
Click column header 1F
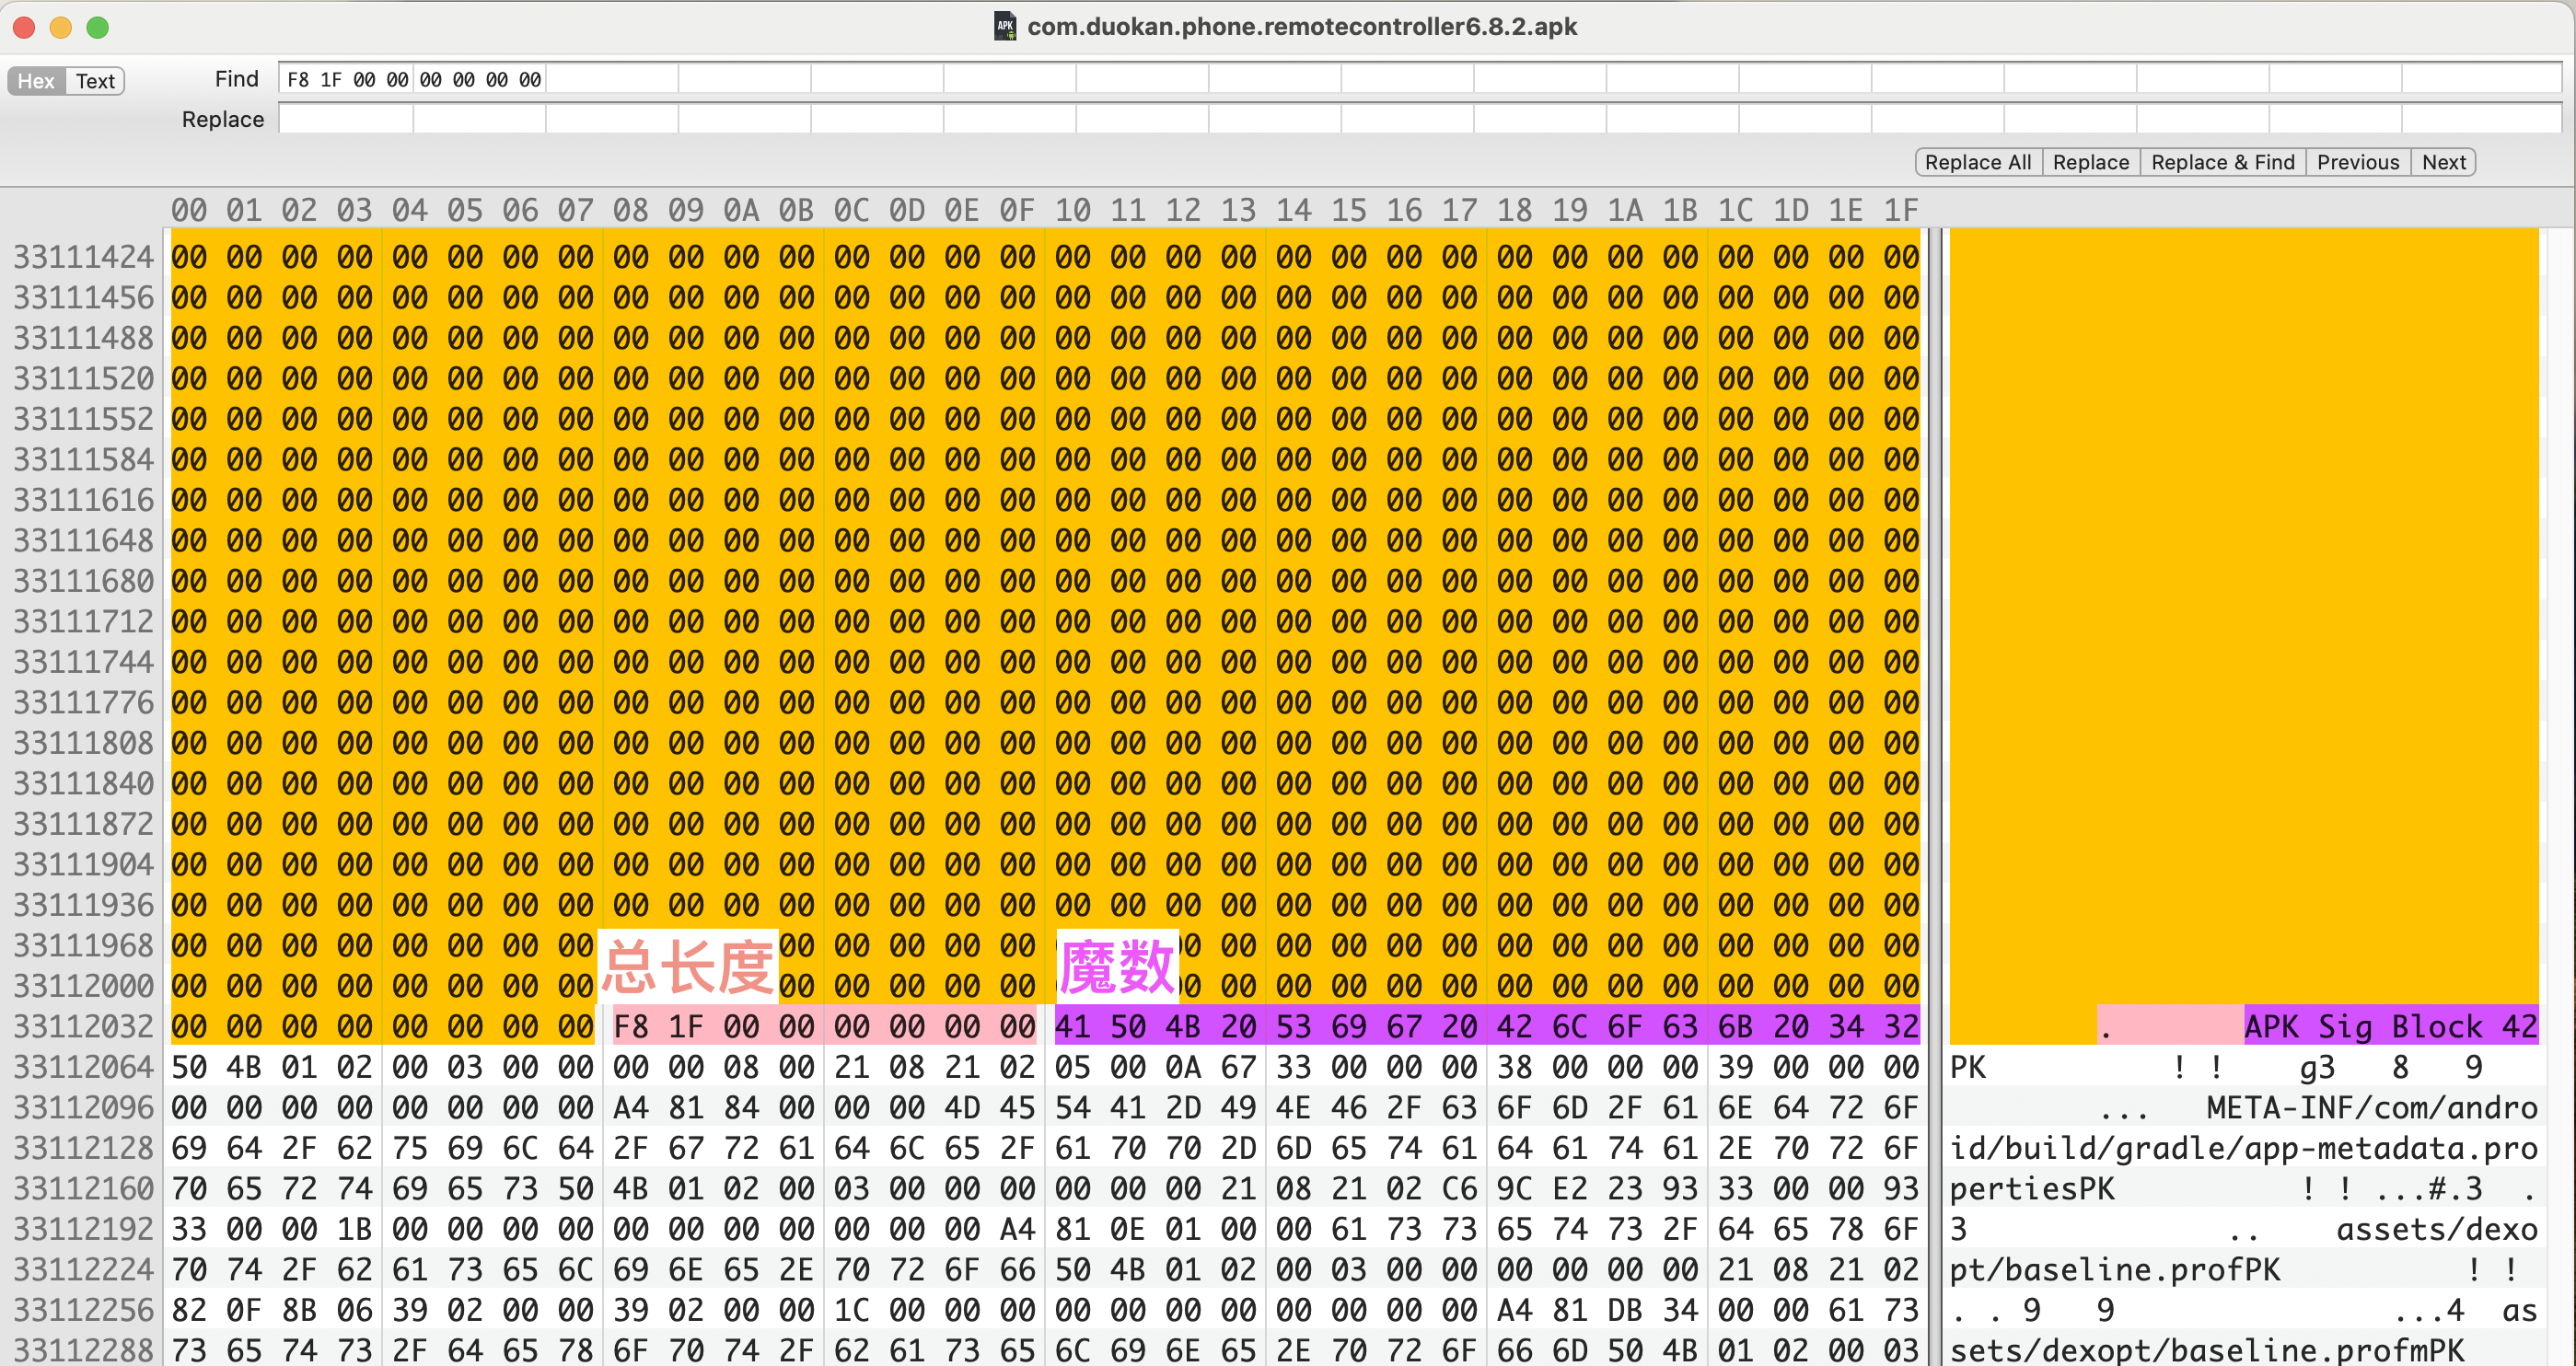point(1900,210)
